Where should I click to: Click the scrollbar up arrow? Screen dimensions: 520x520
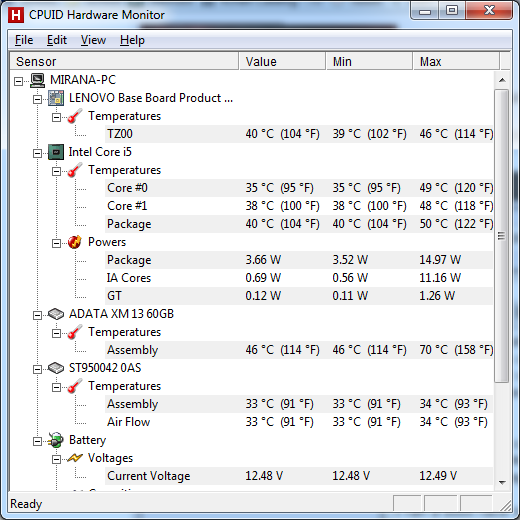pos(502,80)
